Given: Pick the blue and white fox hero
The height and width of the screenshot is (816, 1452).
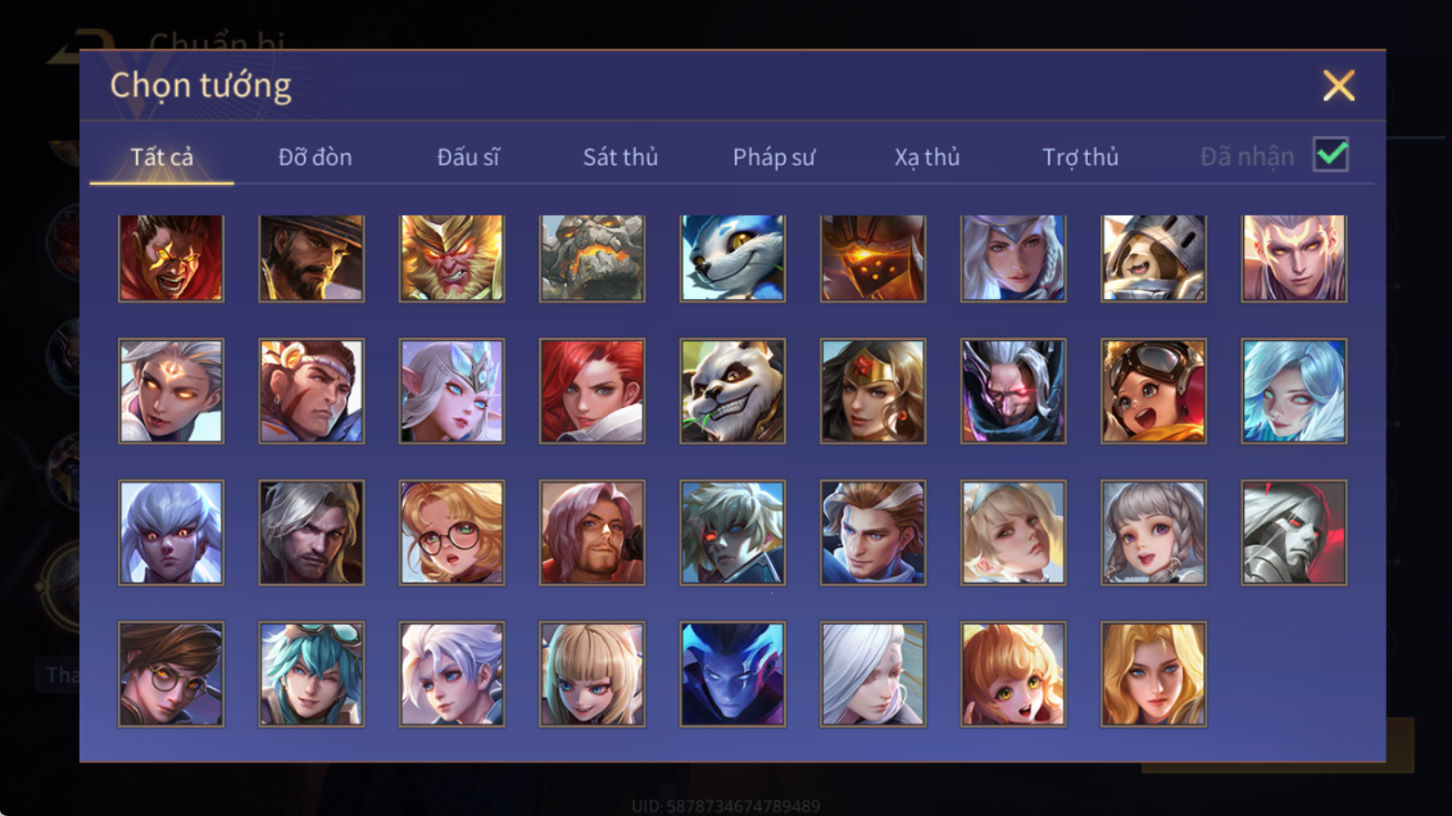Looking at the screenshot, I should click(x=732, y=258).
